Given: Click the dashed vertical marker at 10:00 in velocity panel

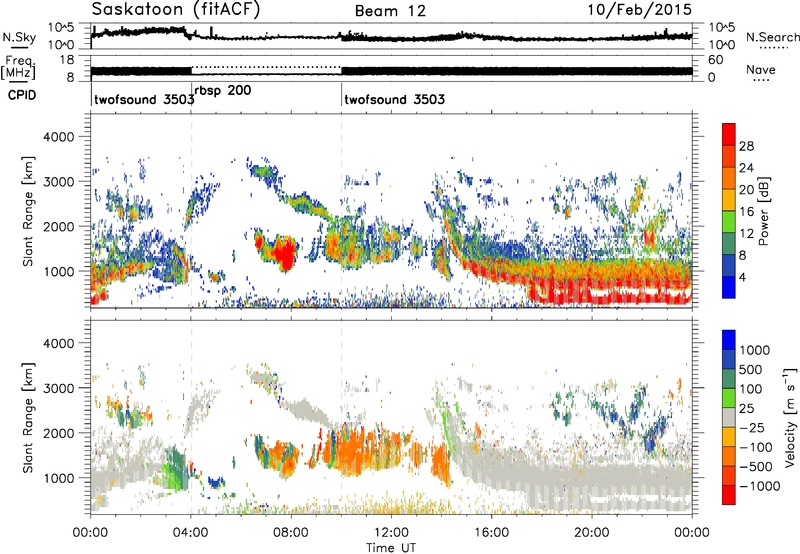Looking at the screenshot, I should [x=341, y=416].
